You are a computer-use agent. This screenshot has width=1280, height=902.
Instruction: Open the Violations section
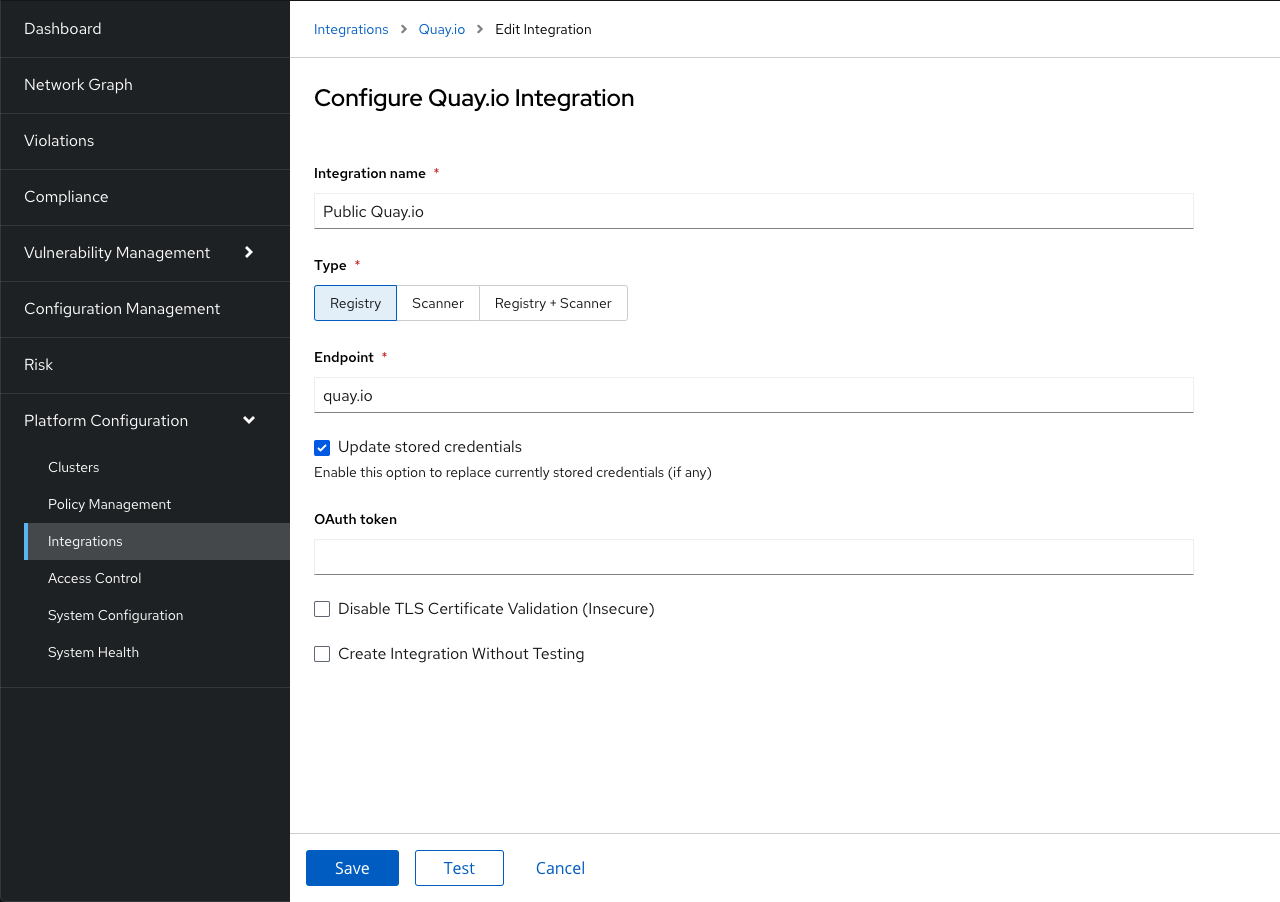pyautogui.click(x=59, y=141)
